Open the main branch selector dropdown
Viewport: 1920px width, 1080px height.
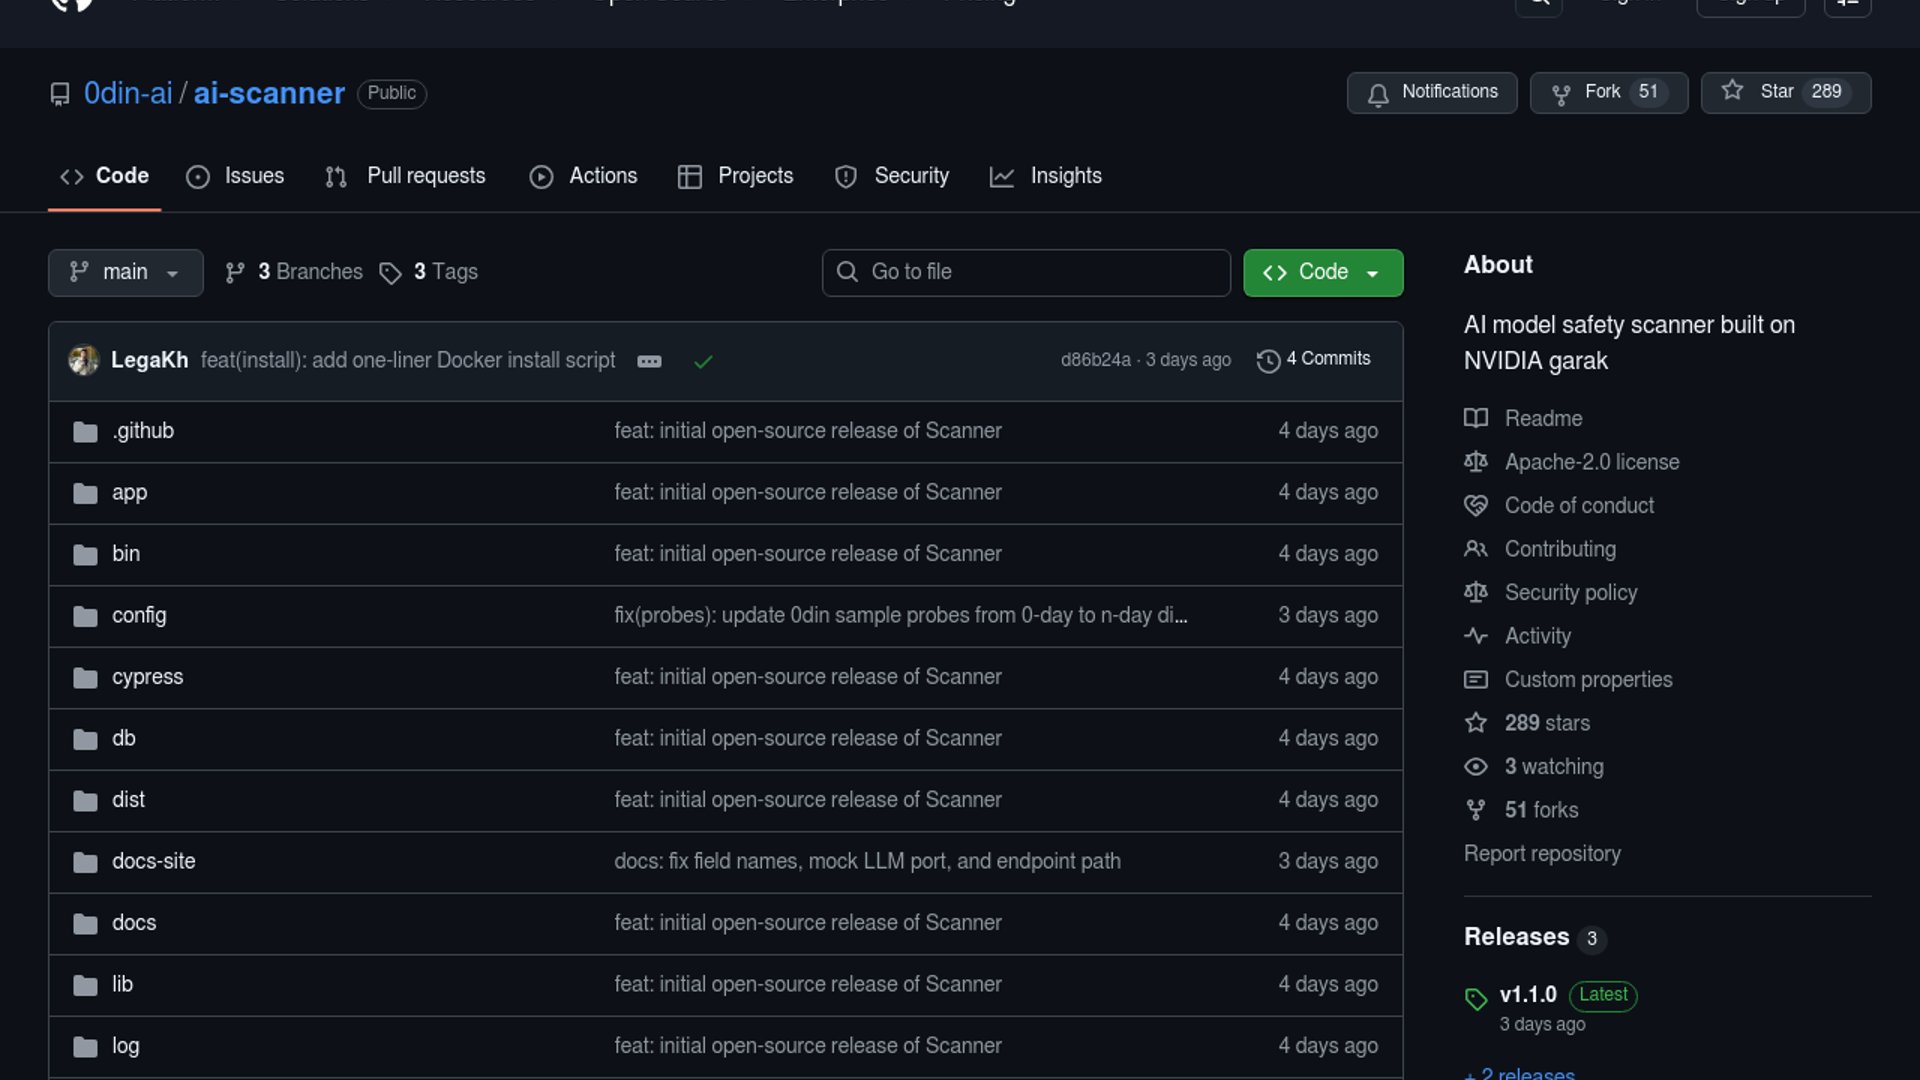[x=125, y=272]
